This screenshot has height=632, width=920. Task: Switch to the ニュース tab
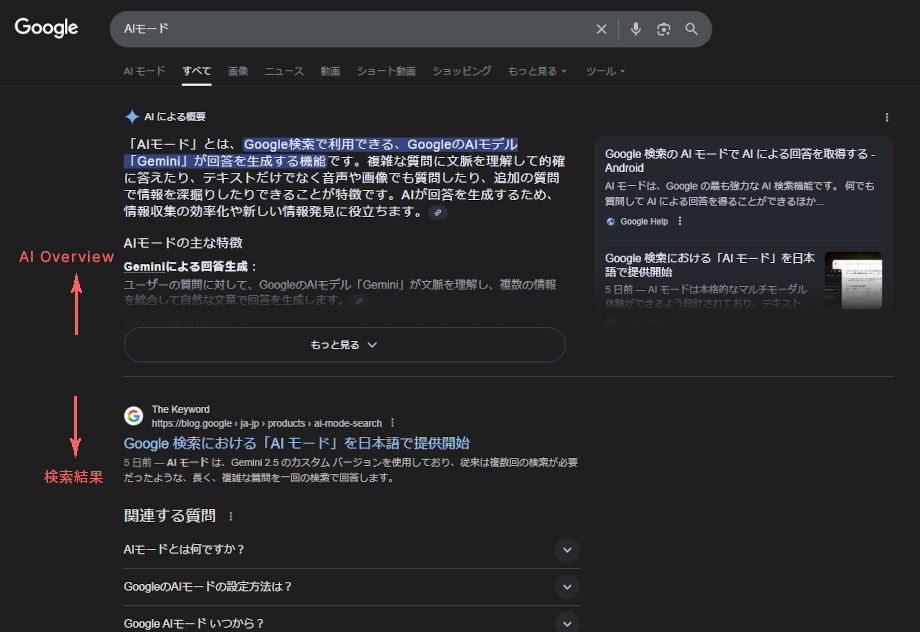(x=284, y=71)
